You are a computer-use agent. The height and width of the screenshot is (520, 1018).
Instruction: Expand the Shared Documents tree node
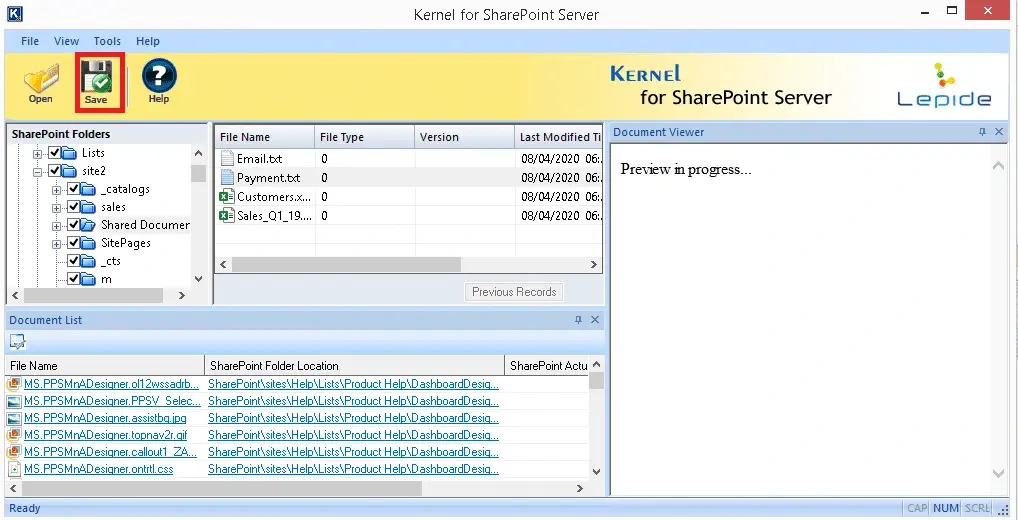56,226
